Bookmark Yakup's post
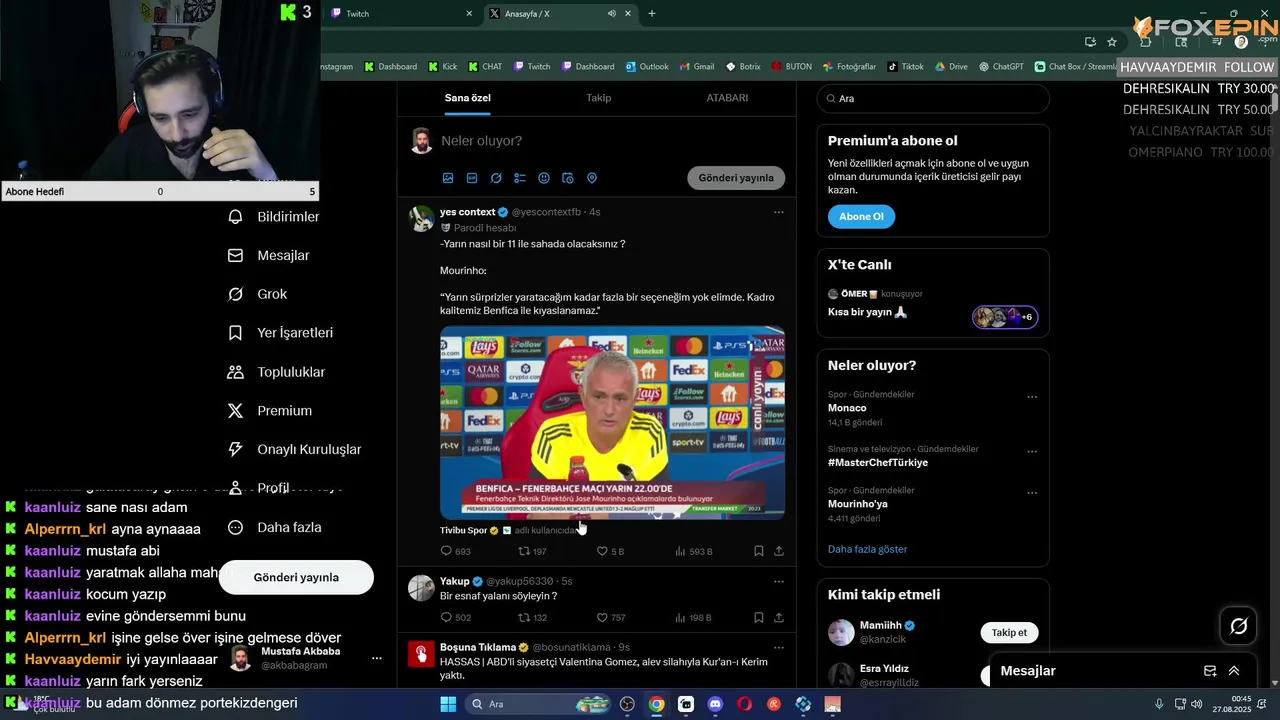Viewport: 1280px width, 720px height. 759,618
